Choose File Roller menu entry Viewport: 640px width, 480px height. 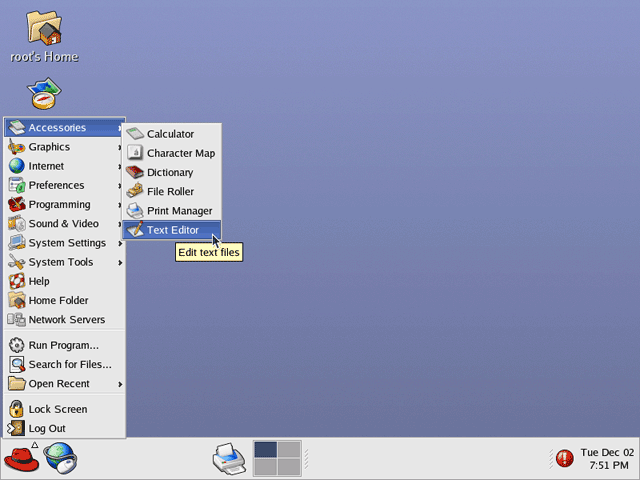(172, 191)
